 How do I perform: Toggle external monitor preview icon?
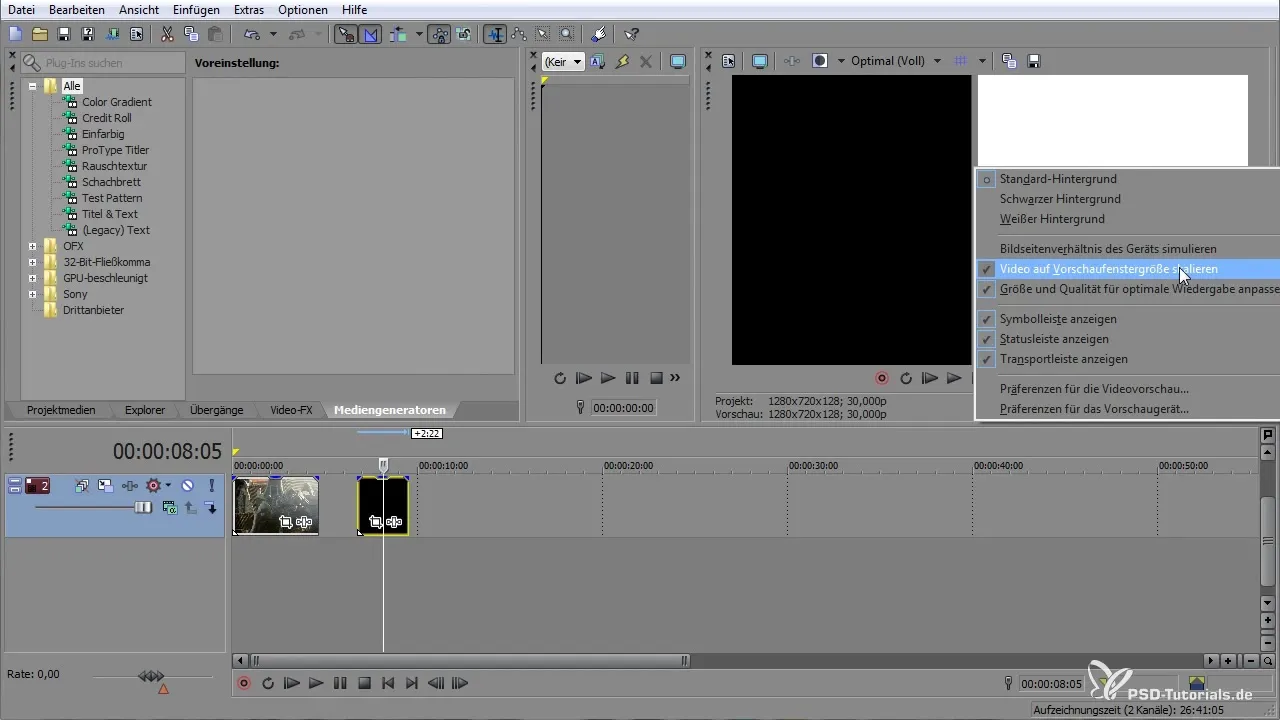[760, 61]
